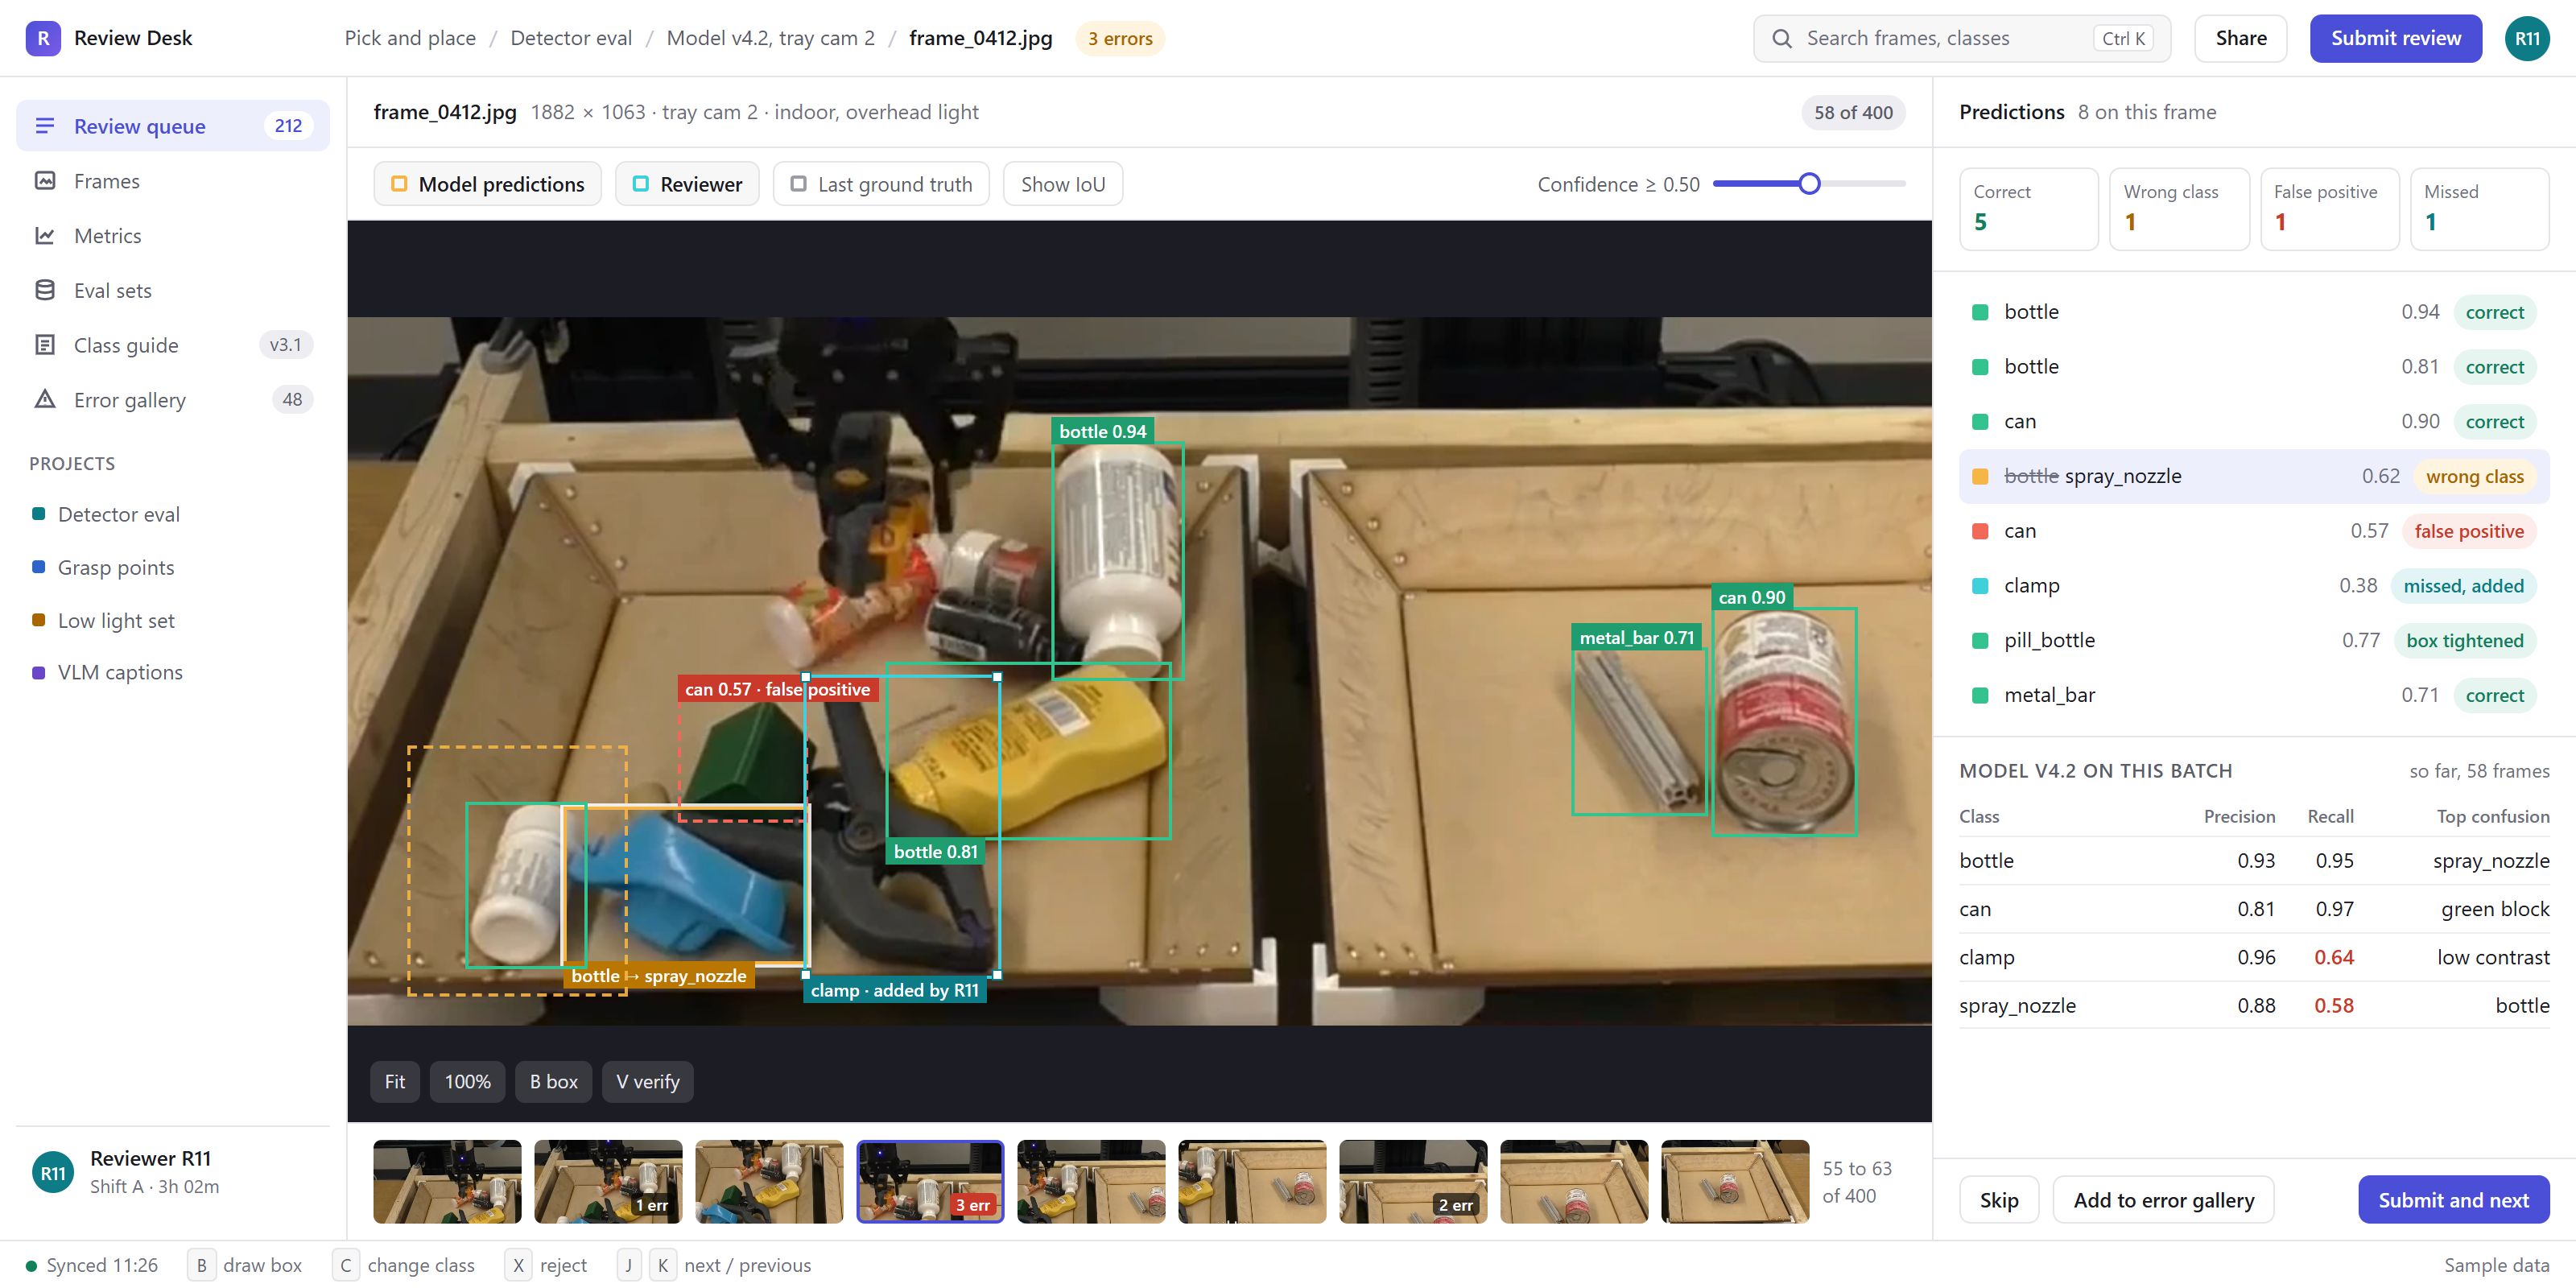Focus the Search frames, classes field
2576x1288 pixels.
pos(1961,38)
